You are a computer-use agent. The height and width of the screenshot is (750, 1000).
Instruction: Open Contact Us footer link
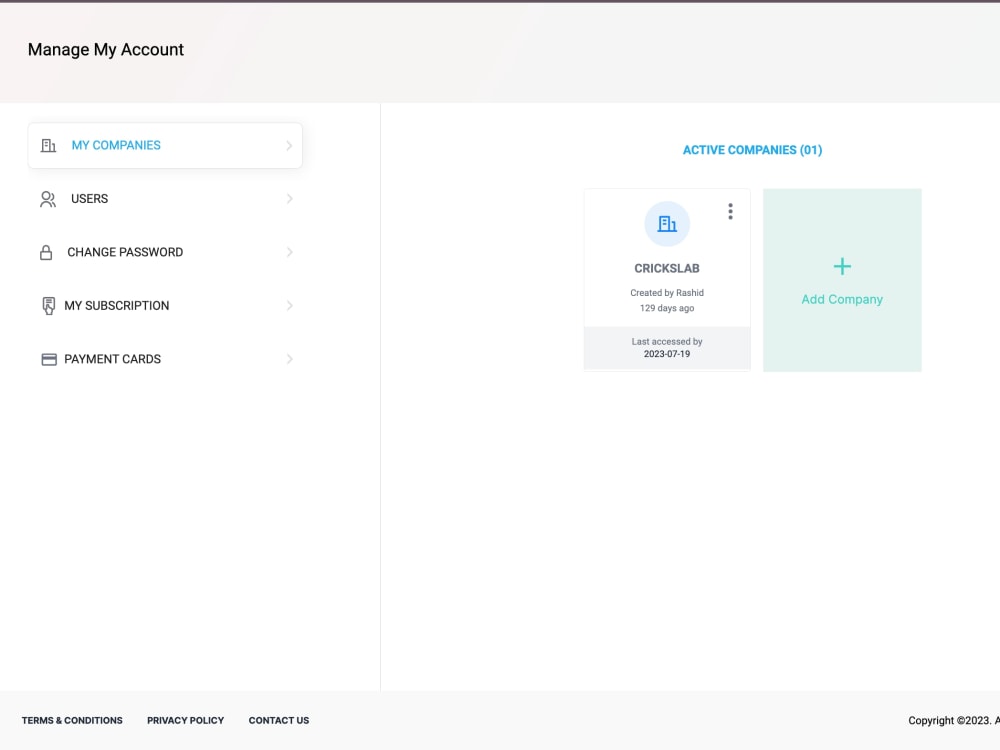279,721
